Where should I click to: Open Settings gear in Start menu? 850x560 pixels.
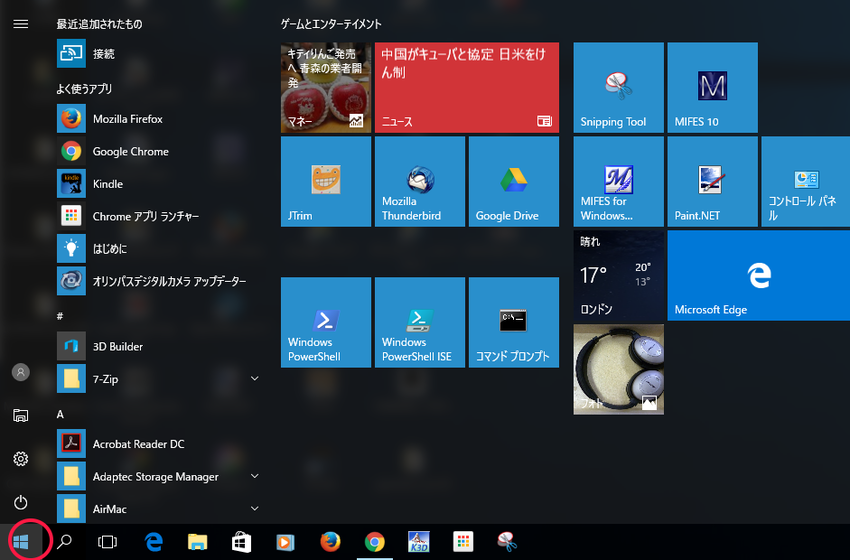(21, 459)
